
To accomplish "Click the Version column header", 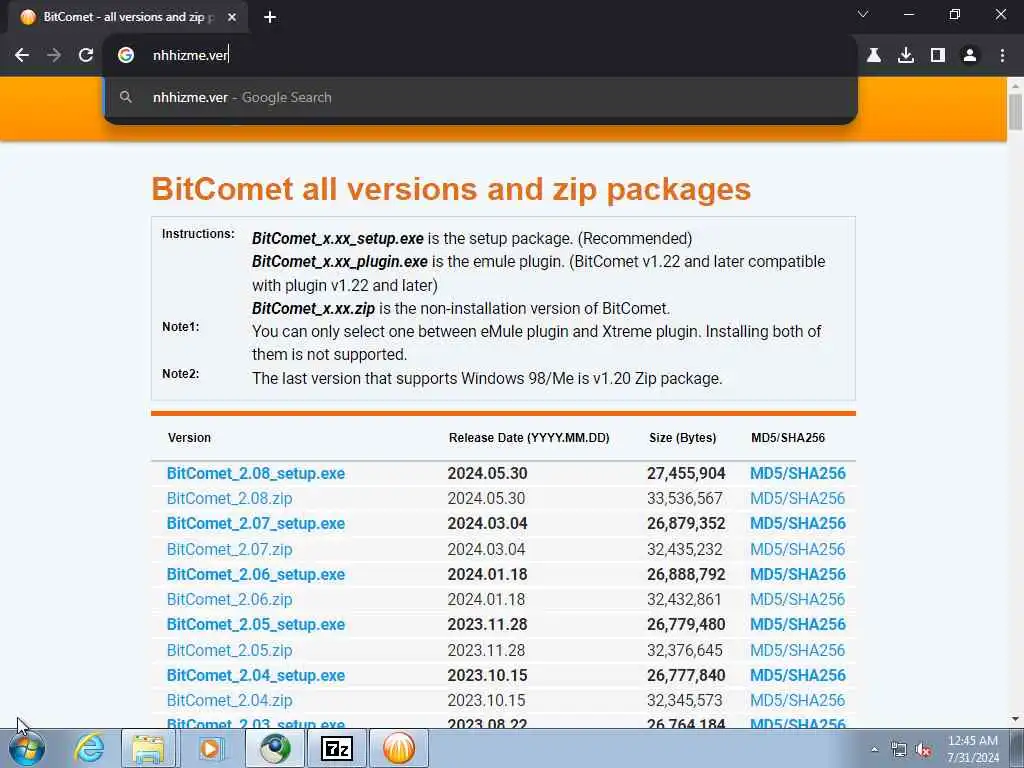I will (189, 438).
